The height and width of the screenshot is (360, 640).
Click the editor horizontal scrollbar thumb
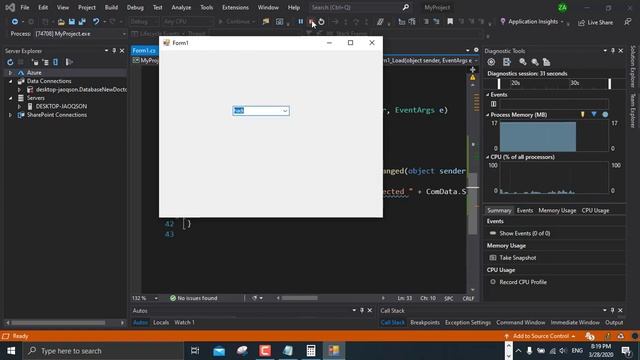299,298
